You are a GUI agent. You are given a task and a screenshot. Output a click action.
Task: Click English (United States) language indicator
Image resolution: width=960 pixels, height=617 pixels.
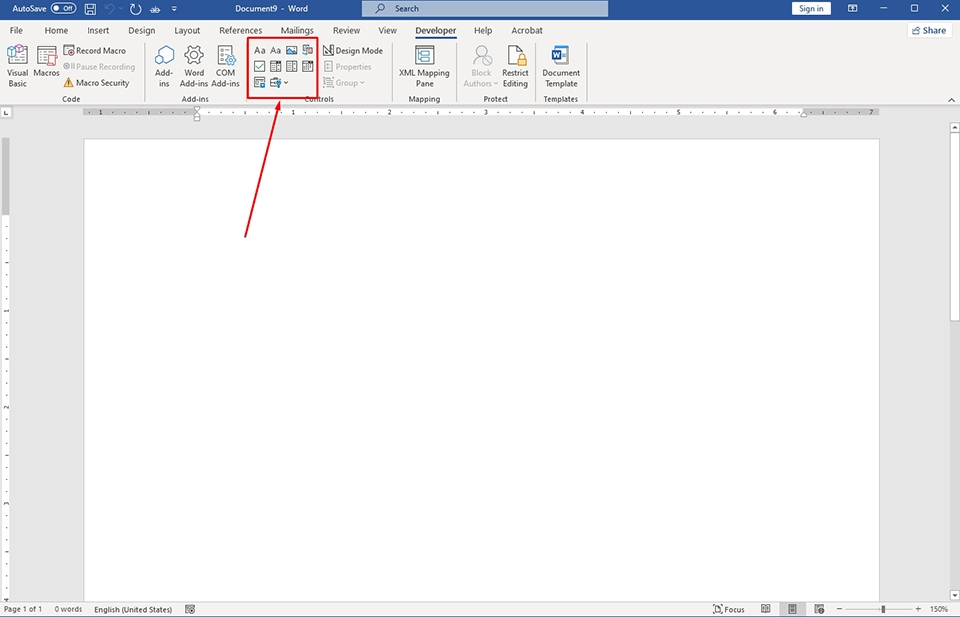click(133, 609)
